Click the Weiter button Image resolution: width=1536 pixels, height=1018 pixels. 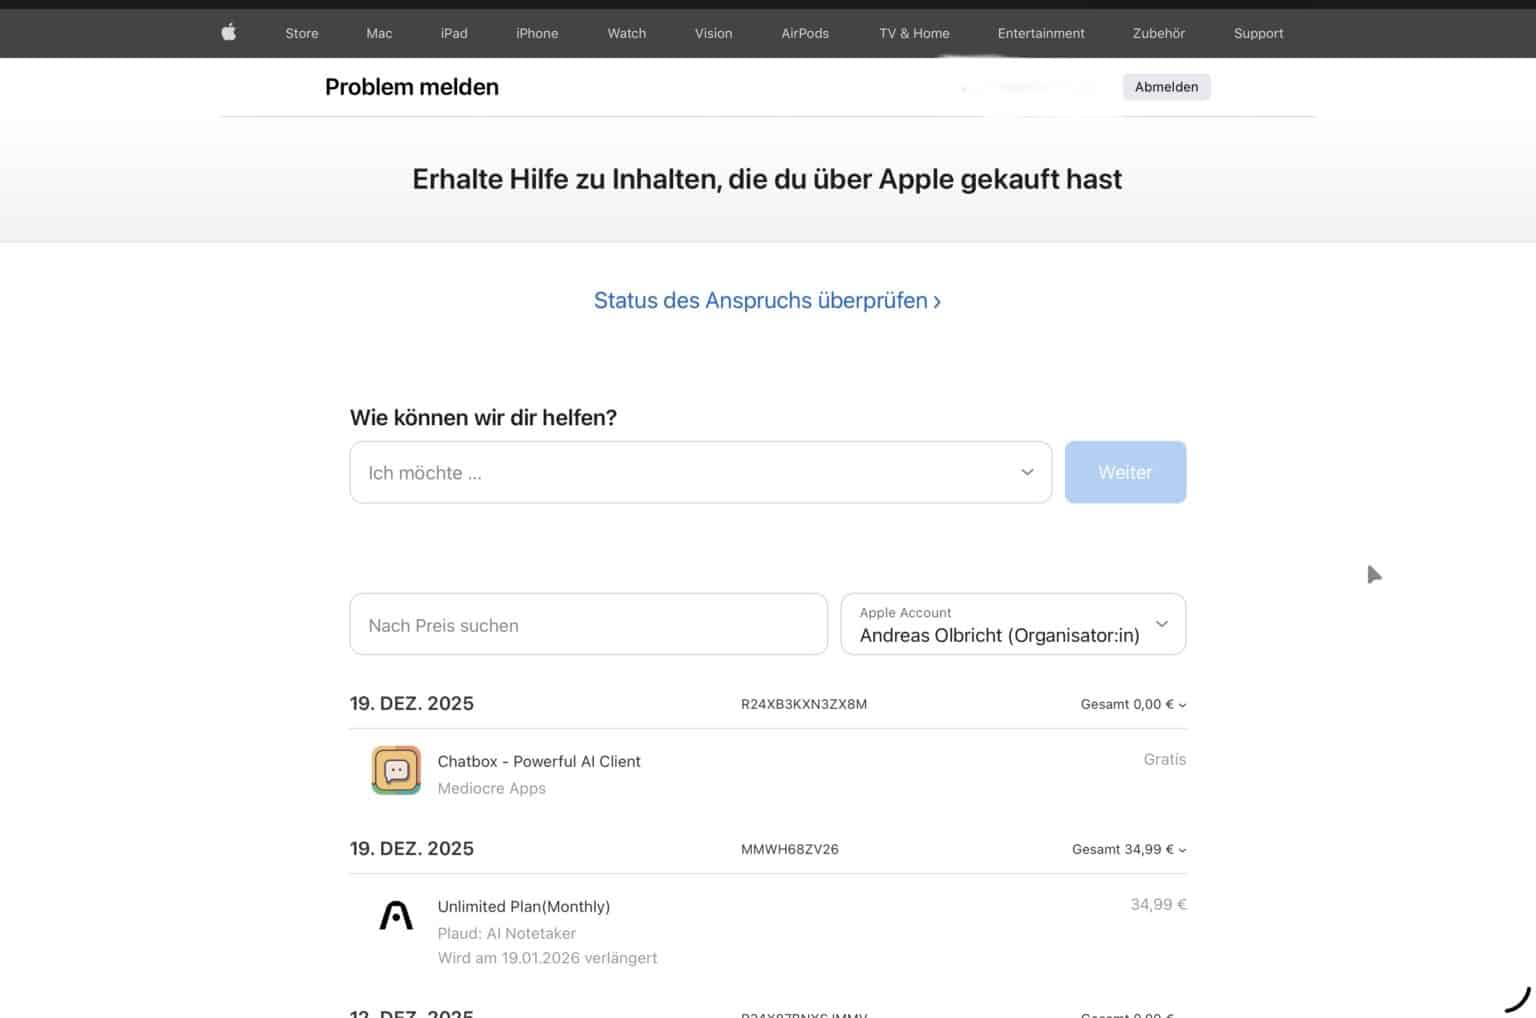tap(1125, 472)
